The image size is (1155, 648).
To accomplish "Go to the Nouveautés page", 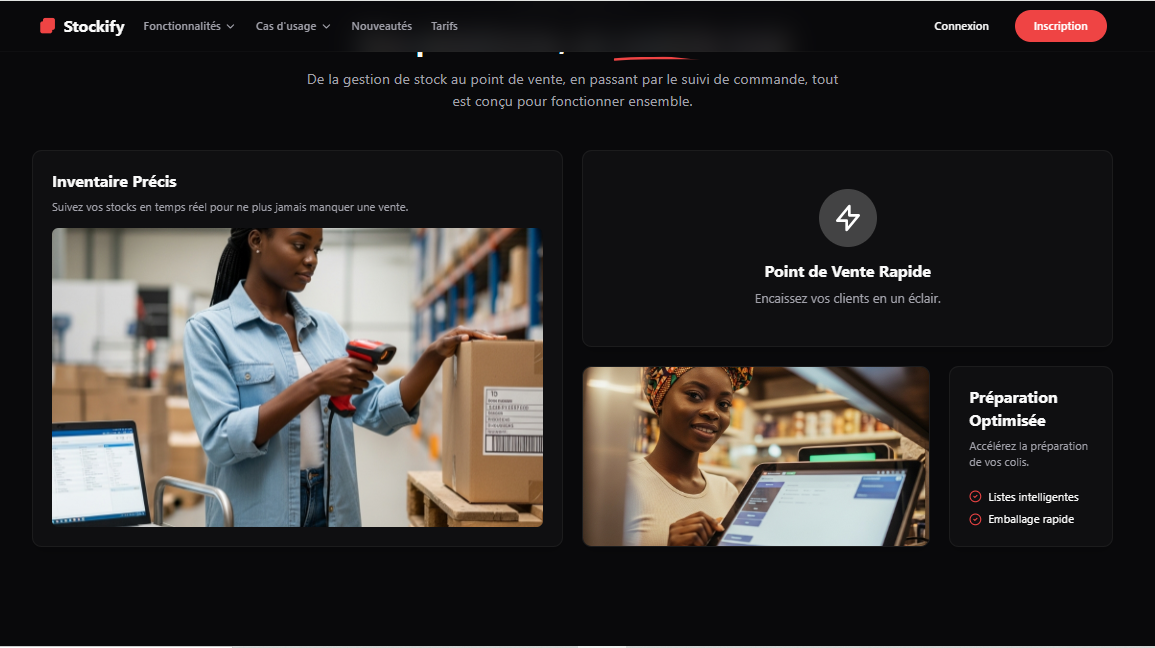I will [382, 26].
